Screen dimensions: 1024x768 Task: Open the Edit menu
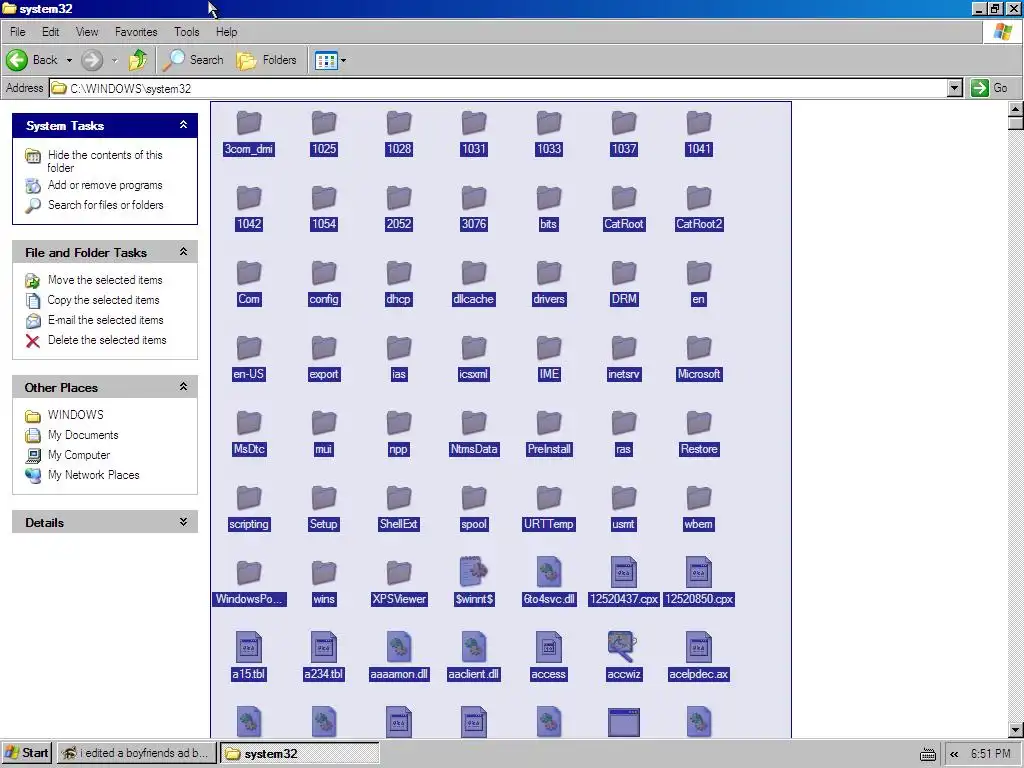click(x=50, y=32)
